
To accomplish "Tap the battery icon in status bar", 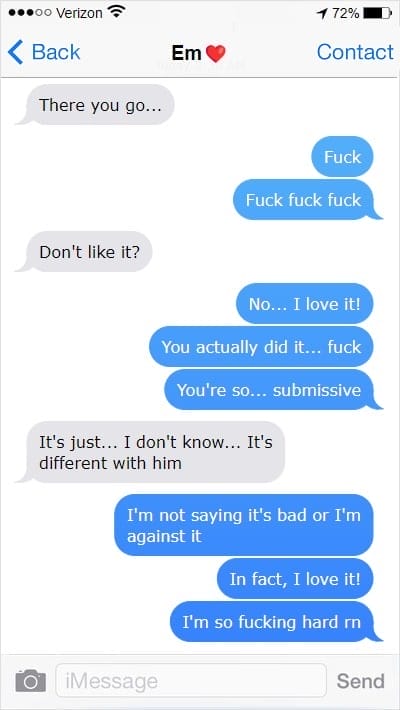I will [x=378, y=13].
